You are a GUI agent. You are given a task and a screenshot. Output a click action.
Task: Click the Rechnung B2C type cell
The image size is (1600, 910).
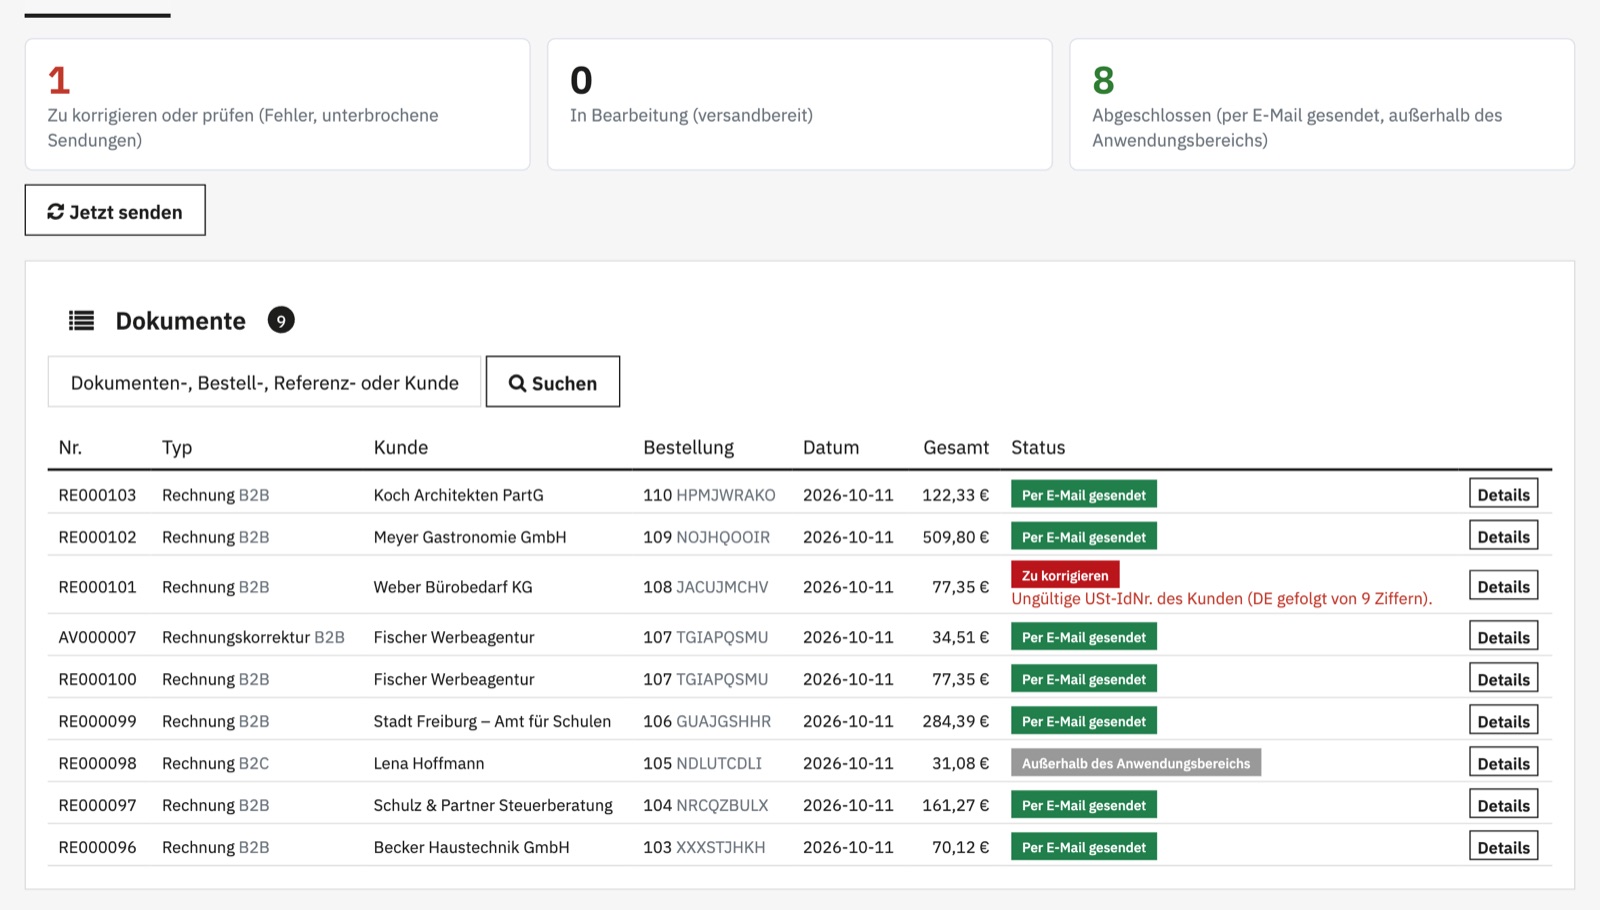click(x=215, y=763)
